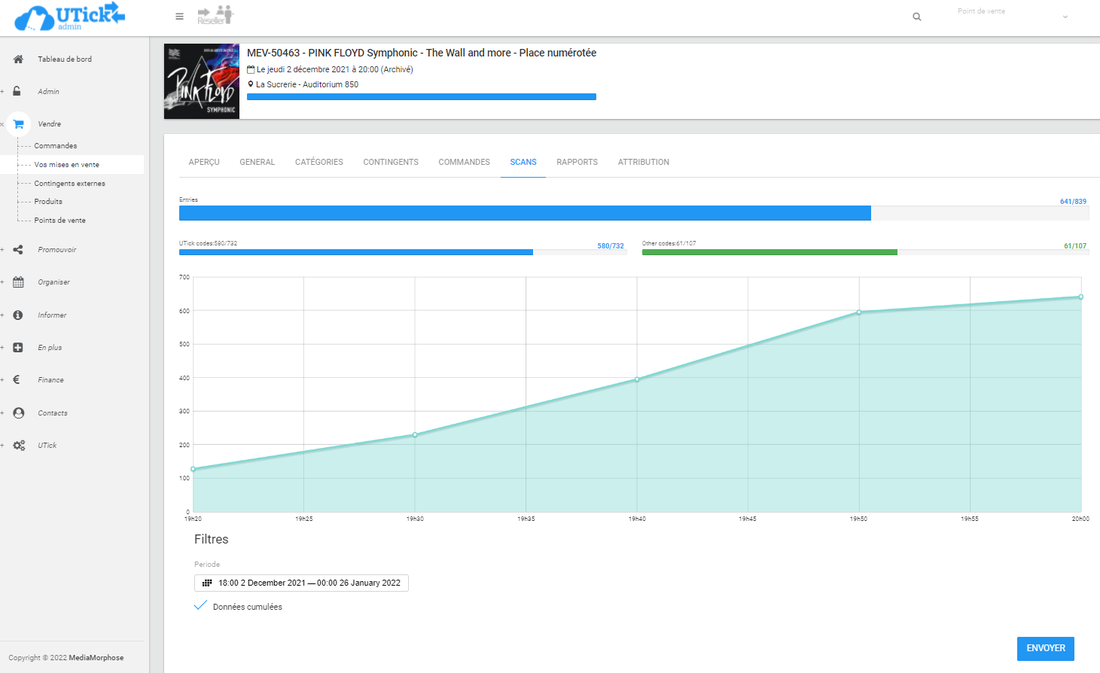Open Tableau de bord home icon

[18, 59]
